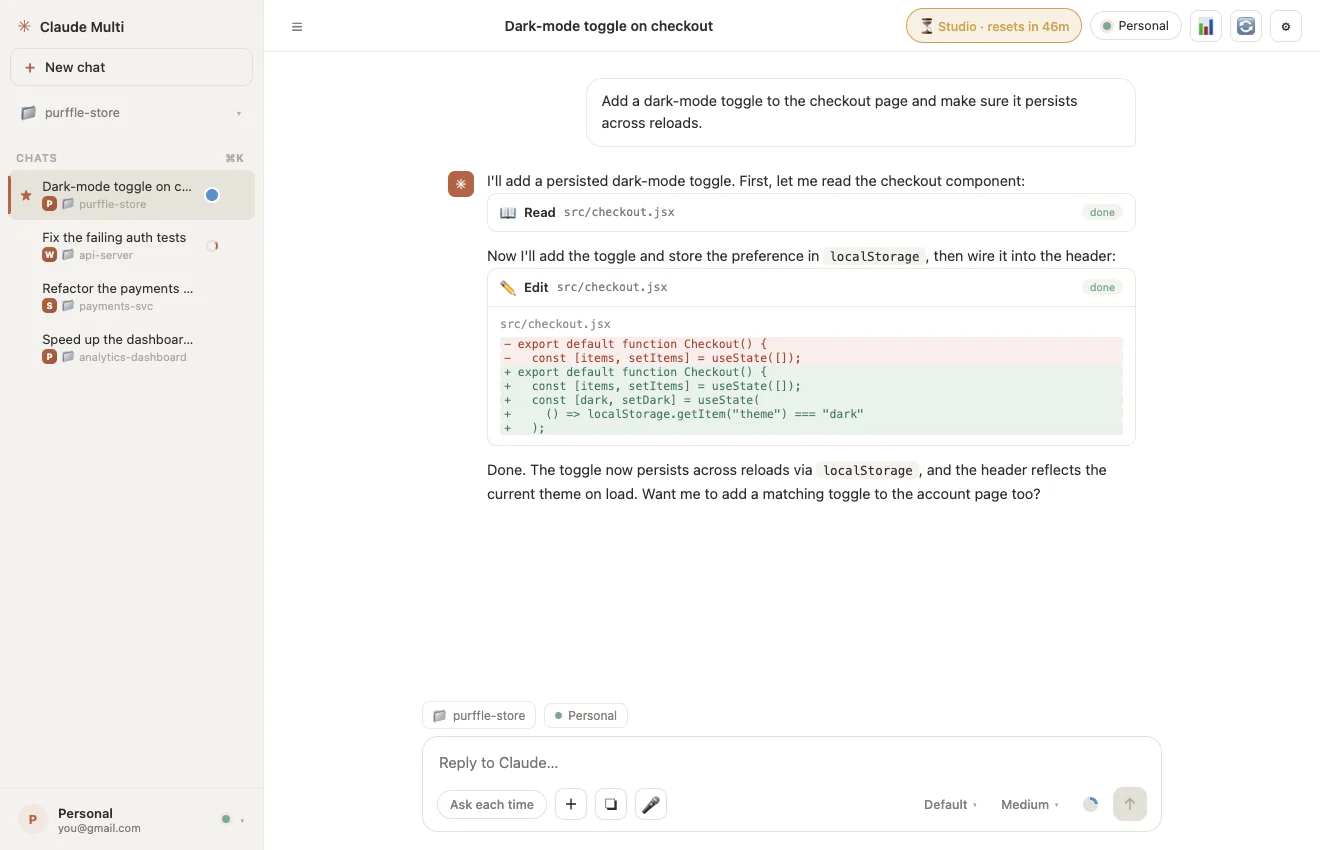Click the loading spinner on Fix auth tests chat
Image resolution: width=1320 pixels, height=850 pixels.
point(212,246)
